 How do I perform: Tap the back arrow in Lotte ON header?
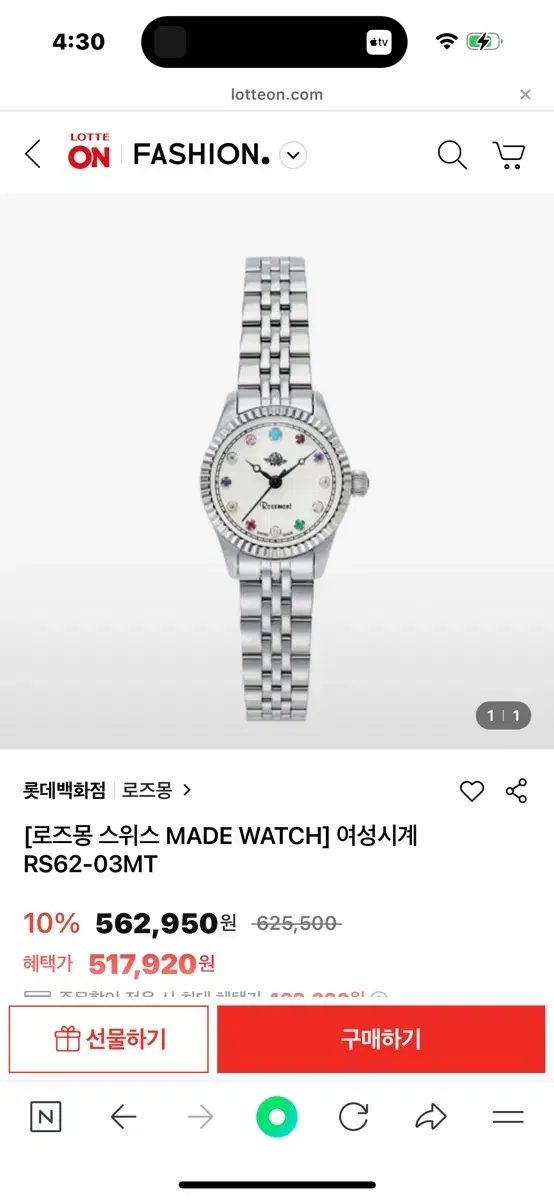(x=33, y=155)
